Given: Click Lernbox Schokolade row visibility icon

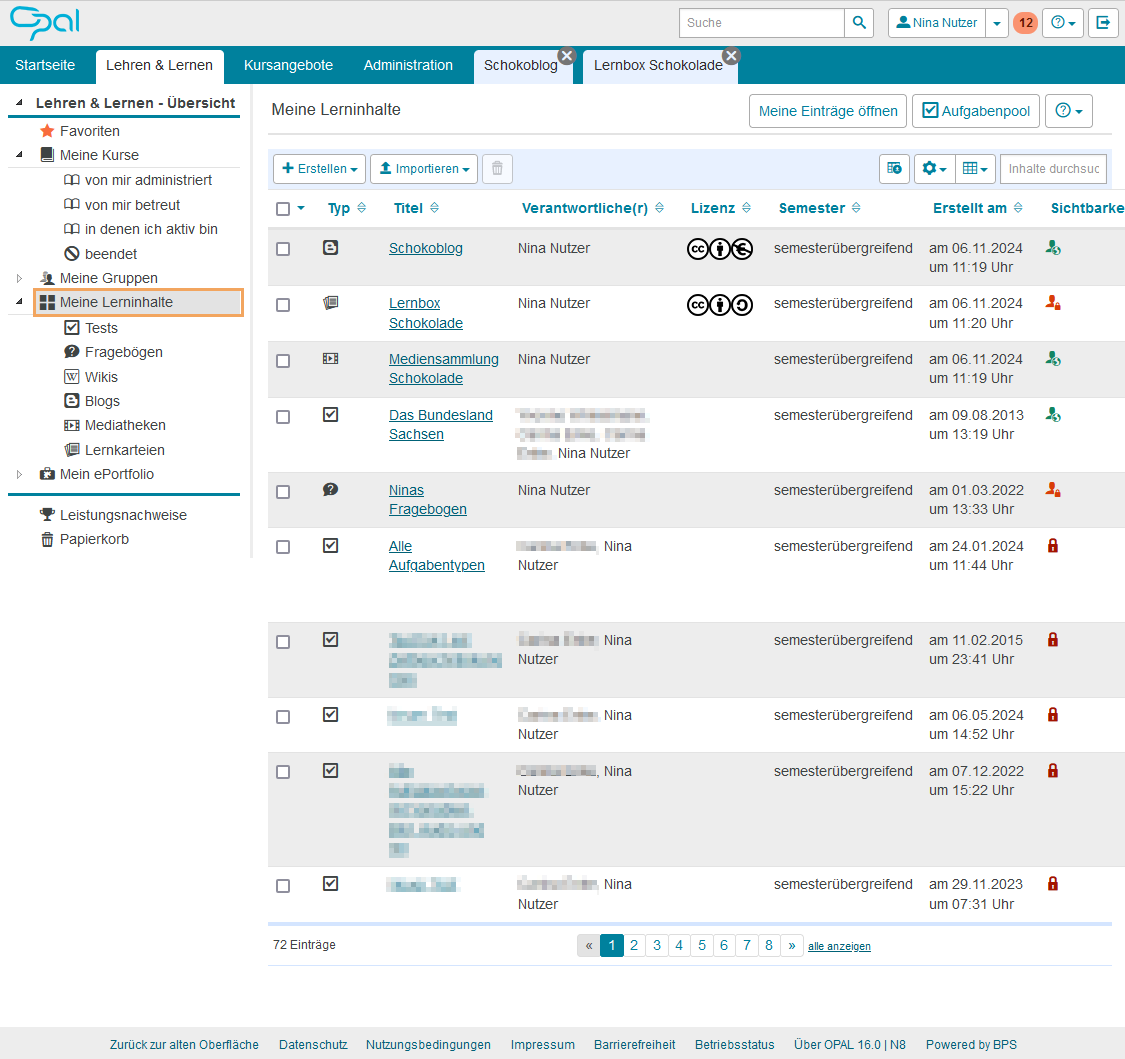Looking at the screenshot, I should 1053,303.
